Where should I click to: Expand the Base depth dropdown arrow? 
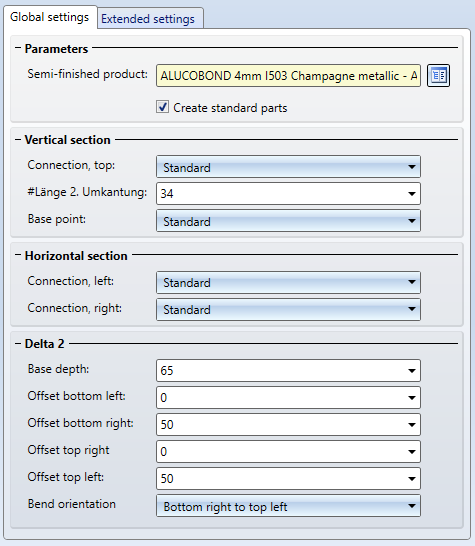pyautogui.click(x=412, y=371)
